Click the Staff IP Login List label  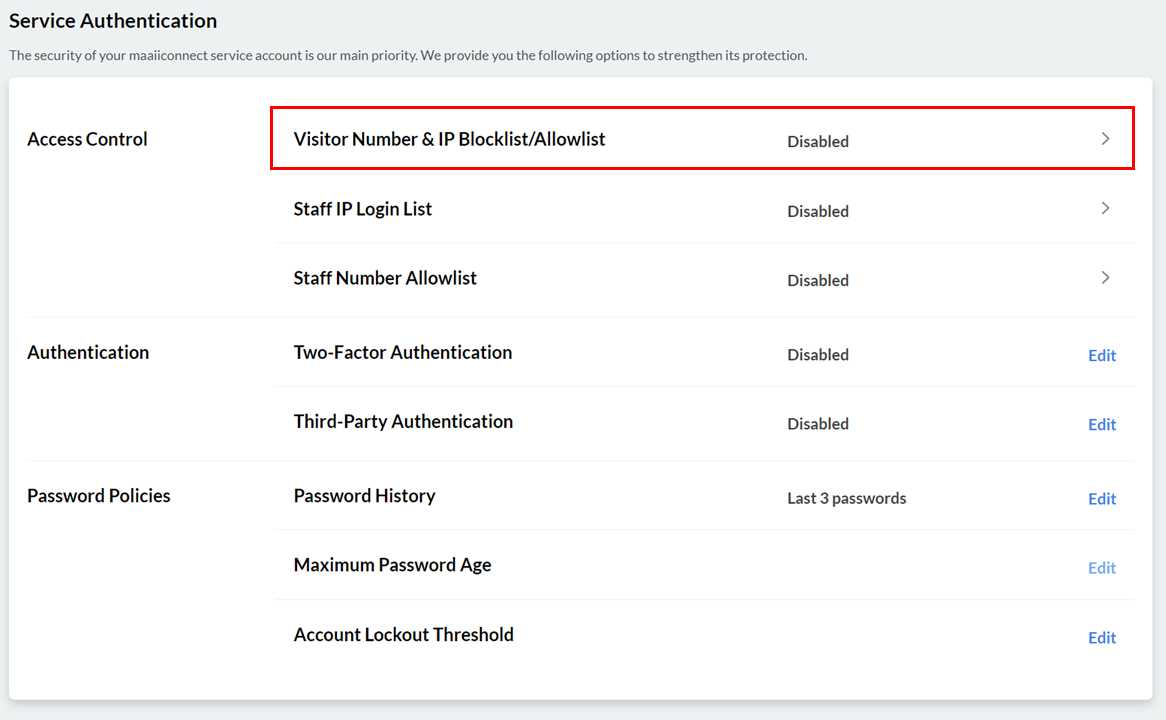(x=363, y=209)
